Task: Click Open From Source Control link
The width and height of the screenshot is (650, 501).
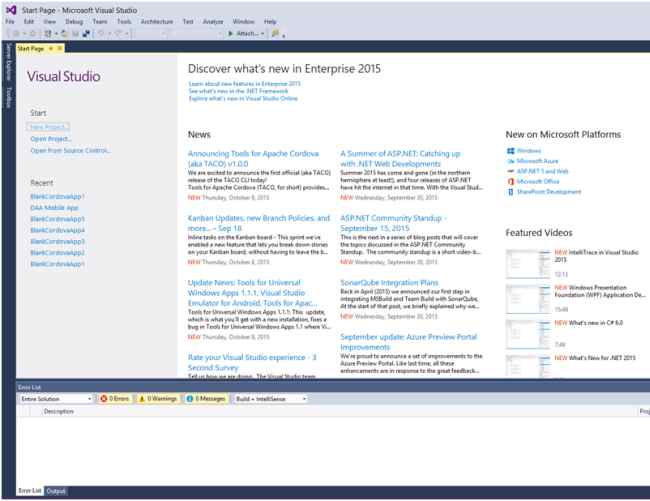Action: (70, 150)
